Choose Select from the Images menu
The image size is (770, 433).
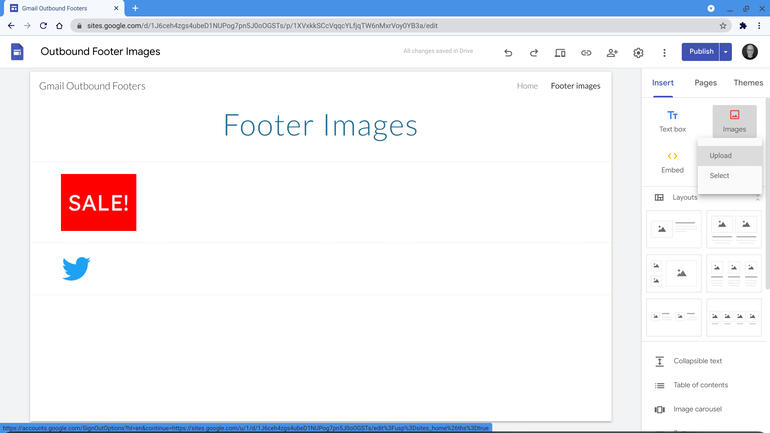[730, 176]
